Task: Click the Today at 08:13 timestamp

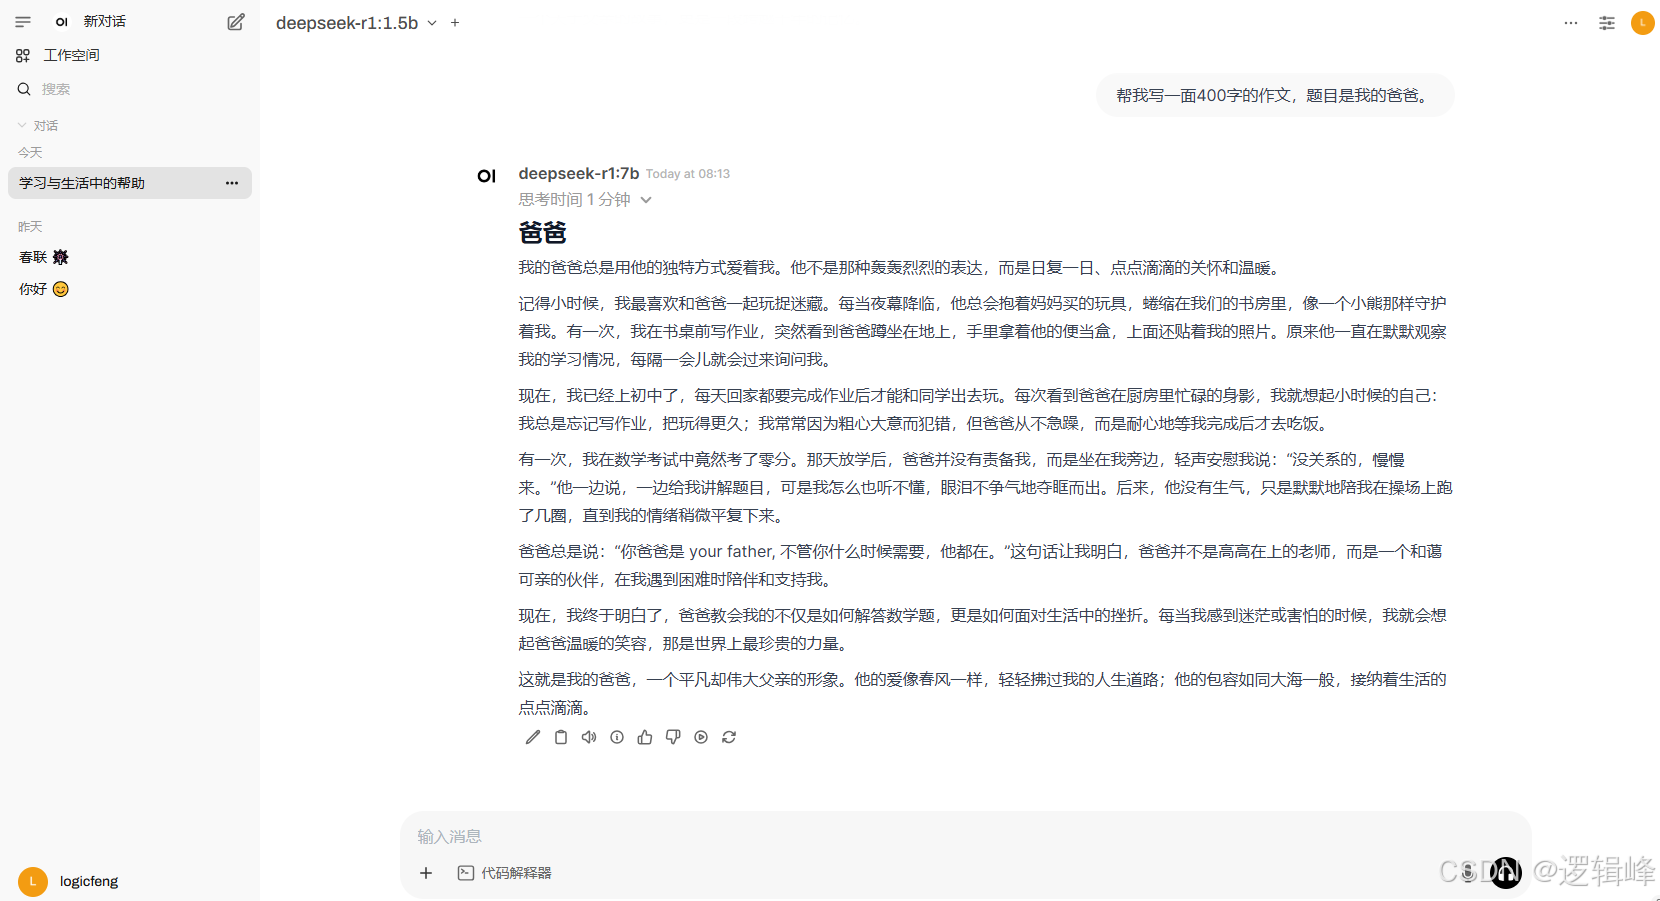Action: pos(688,174)
